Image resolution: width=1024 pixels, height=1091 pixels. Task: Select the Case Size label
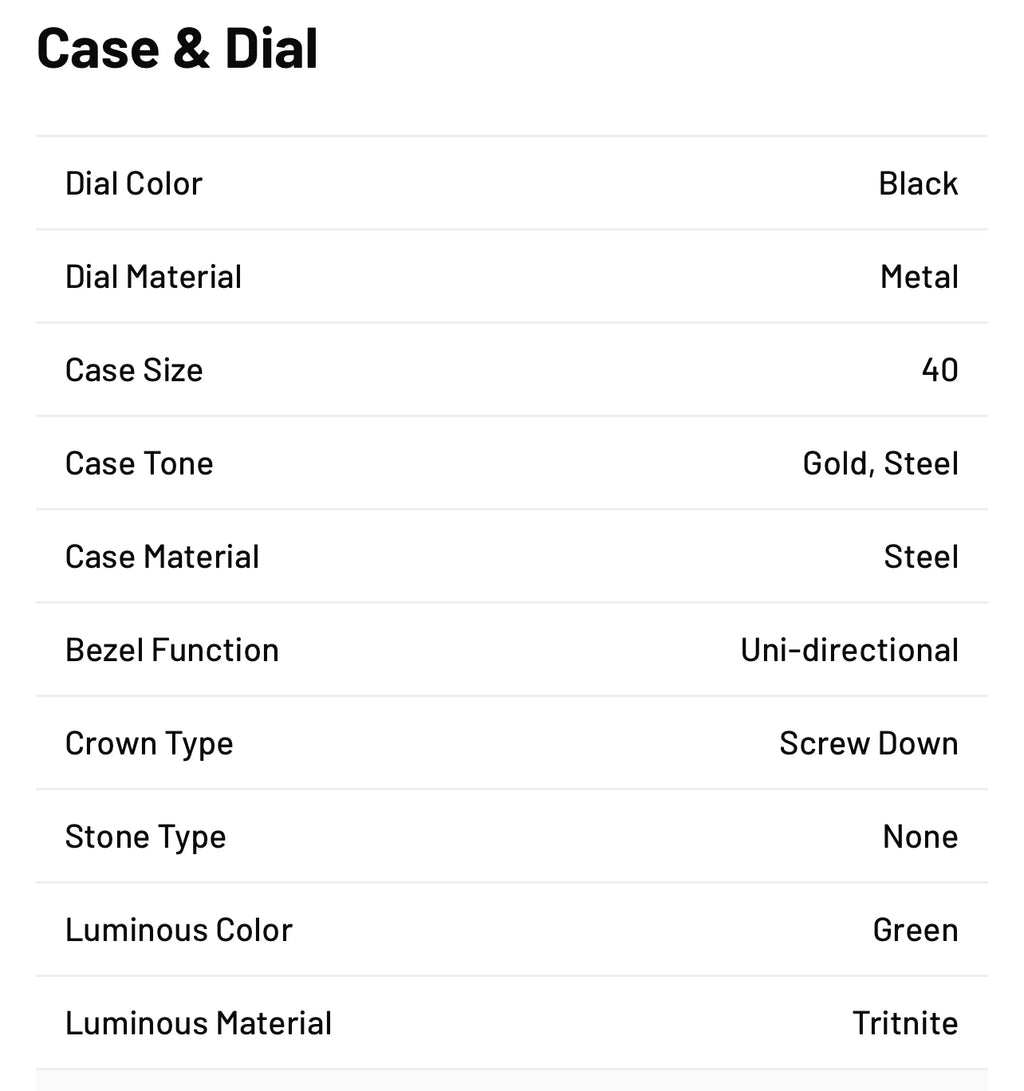(x=134, y=370)
